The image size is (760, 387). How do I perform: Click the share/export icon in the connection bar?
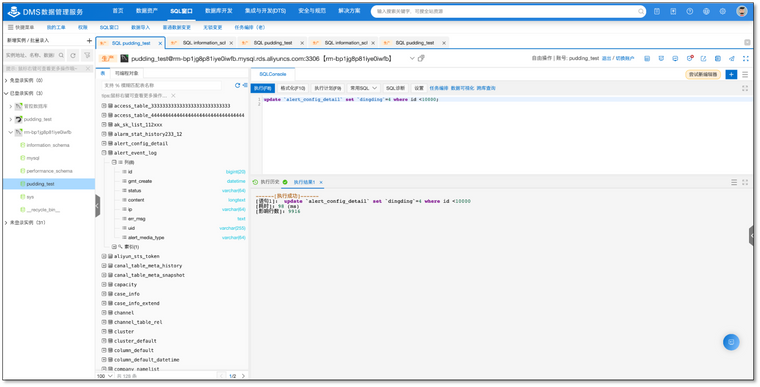click(x=703, y=58)
